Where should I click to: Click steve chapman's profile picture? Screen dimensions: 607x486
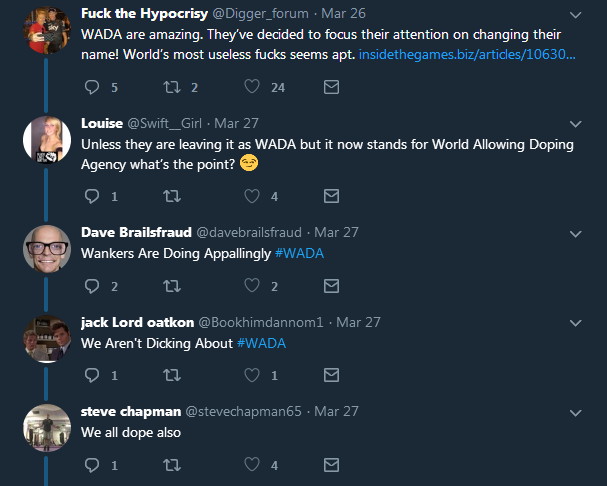pyautogui.click(x=47, y=427)
